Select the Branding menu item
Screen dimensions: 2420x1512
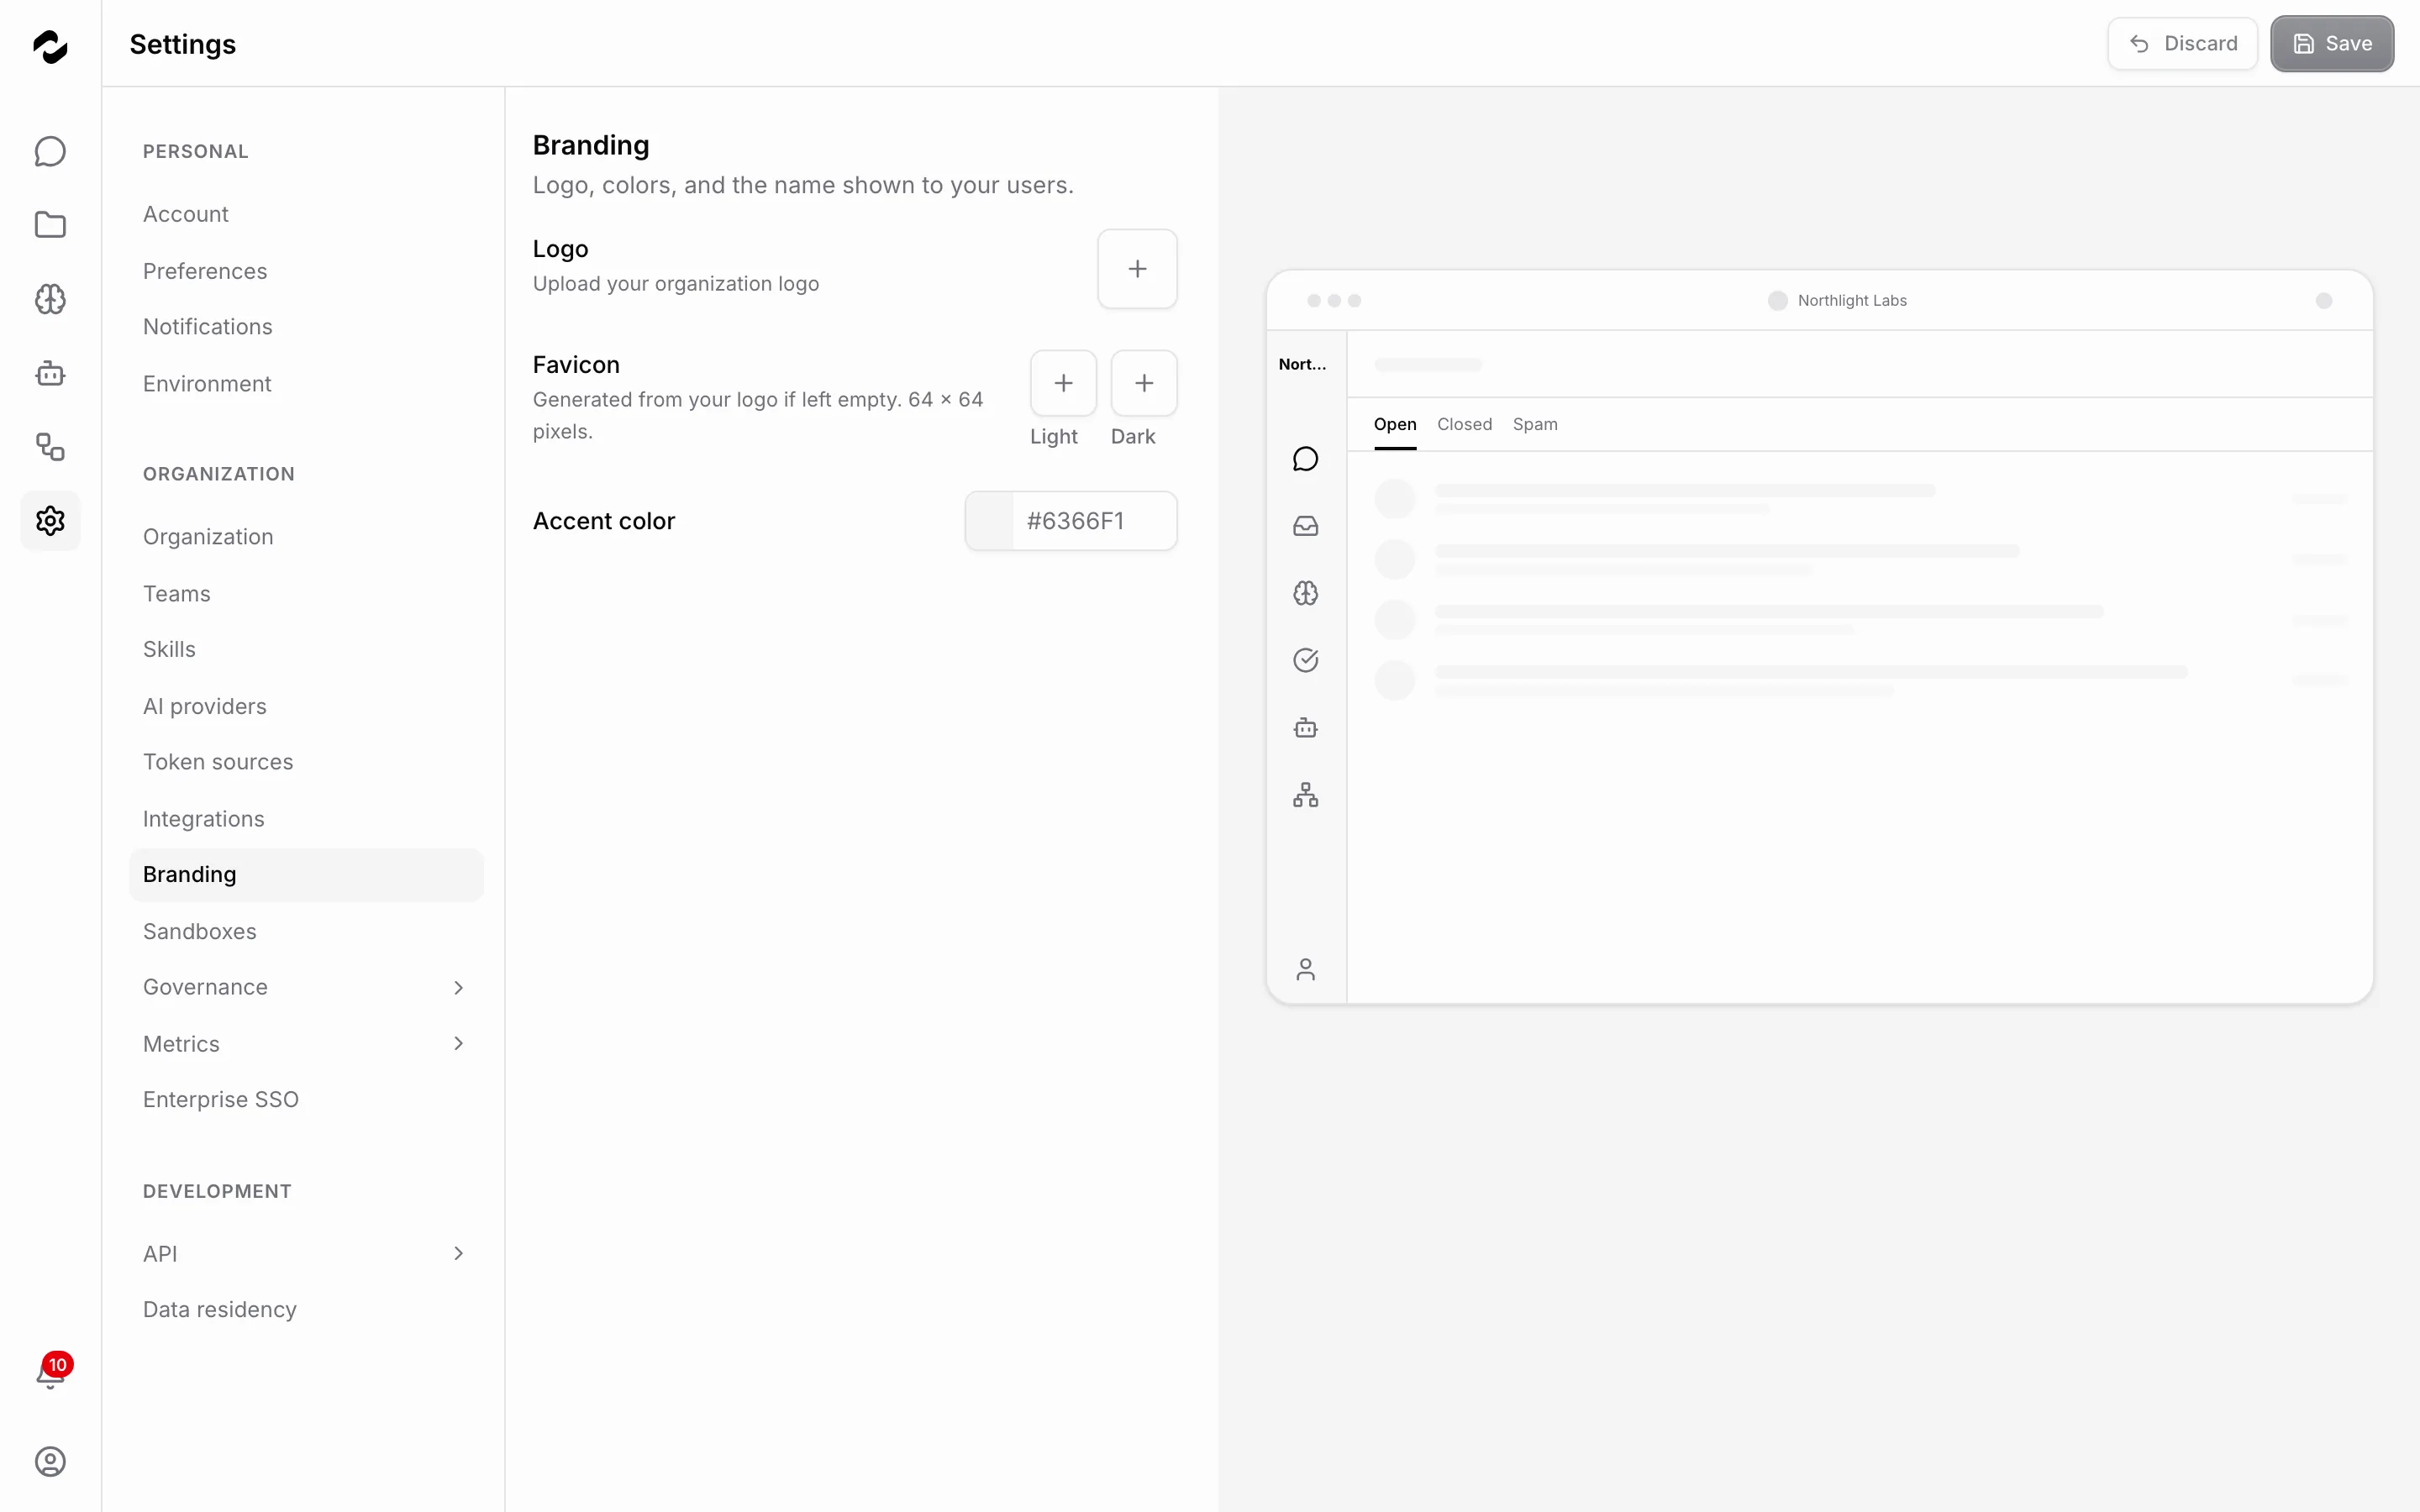[x=306, y=875]
